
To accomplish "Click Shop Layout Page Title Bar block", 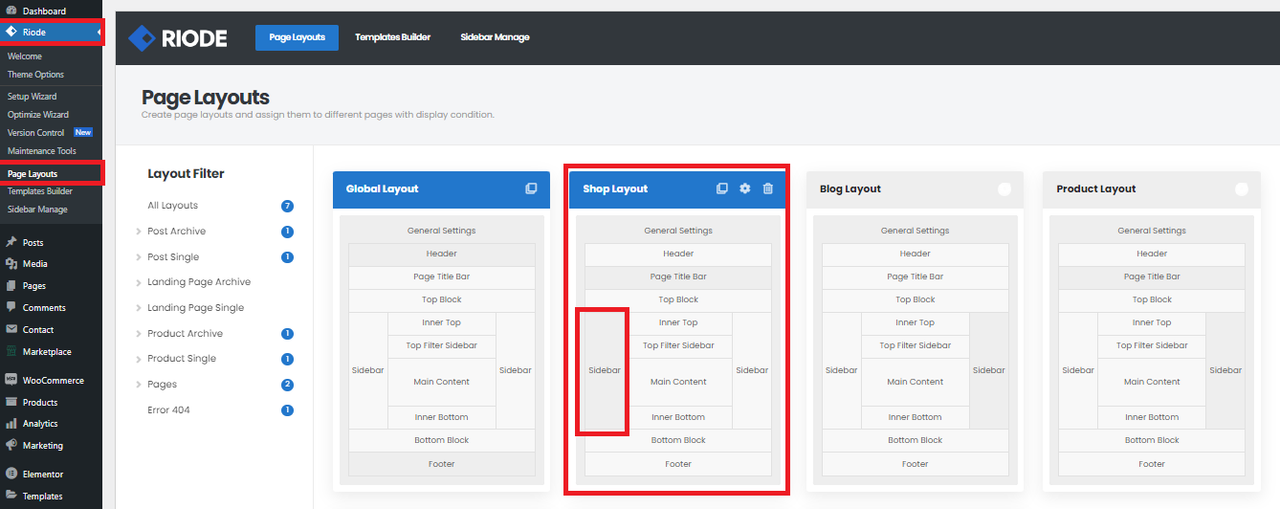I will click(x=678, y=277).
